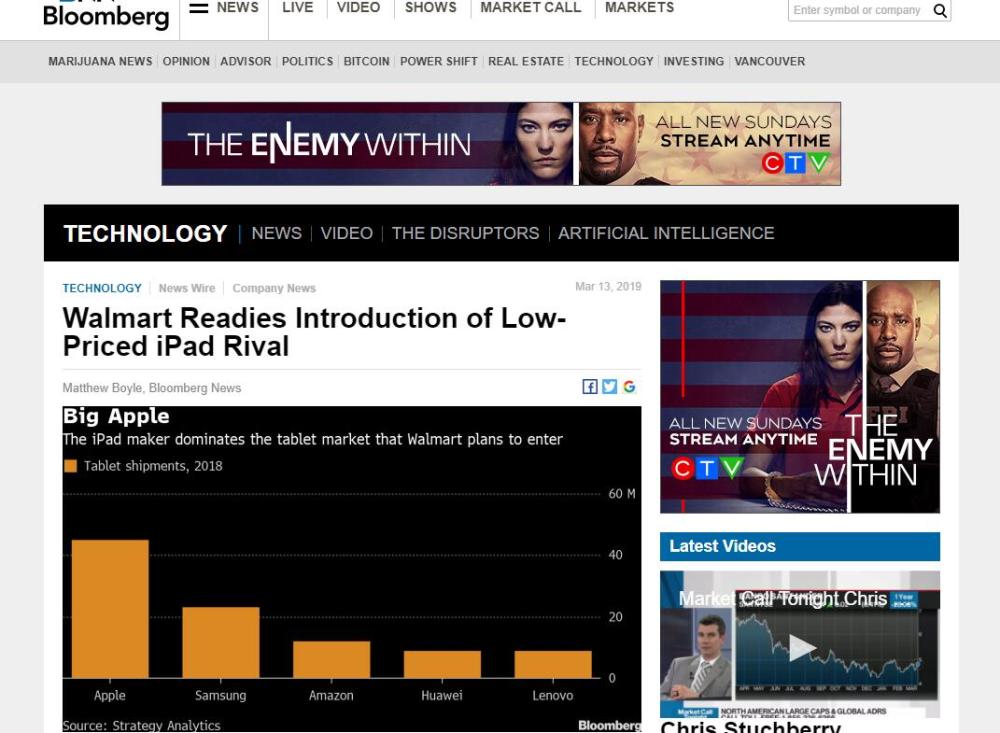Click Matthew Boyle, Bloomberg News byline
The height and width of the screenshot is (733, 1000).
pyautogui.click(x=152, y=388)
